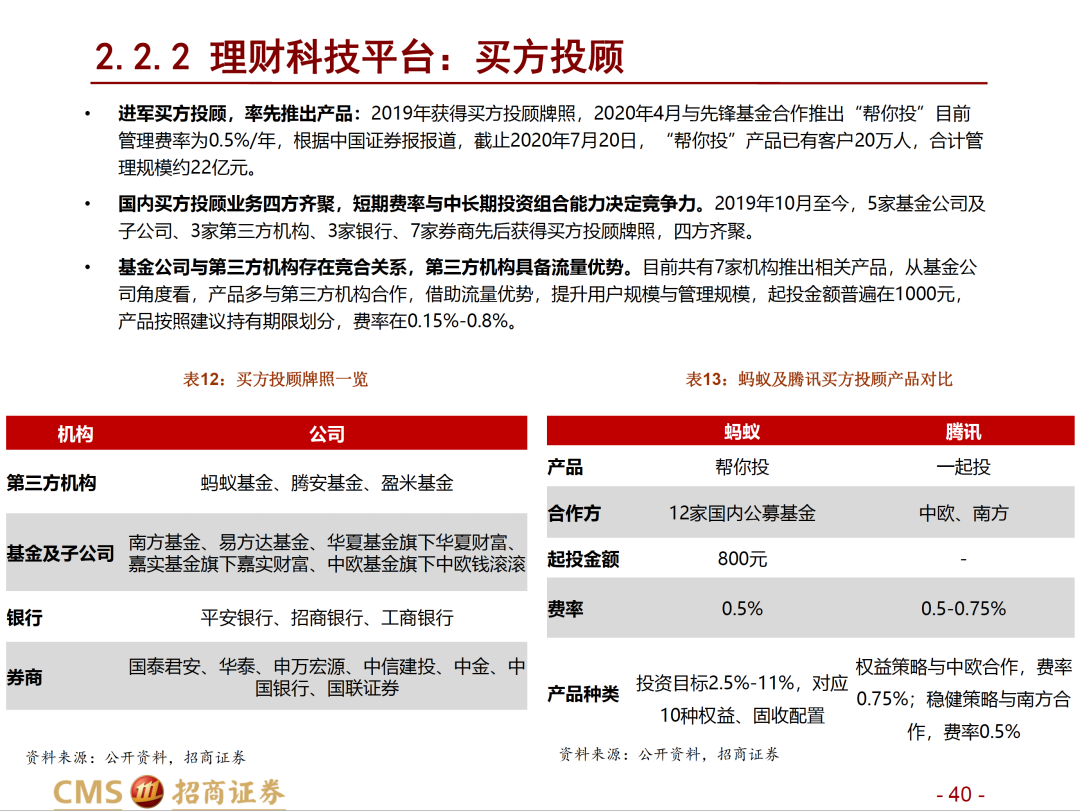Viewport: 1080px width, 811px height.
Task: Click the bold text '基金公司与第三方机构存在竞合关系'
Action: 262,267
